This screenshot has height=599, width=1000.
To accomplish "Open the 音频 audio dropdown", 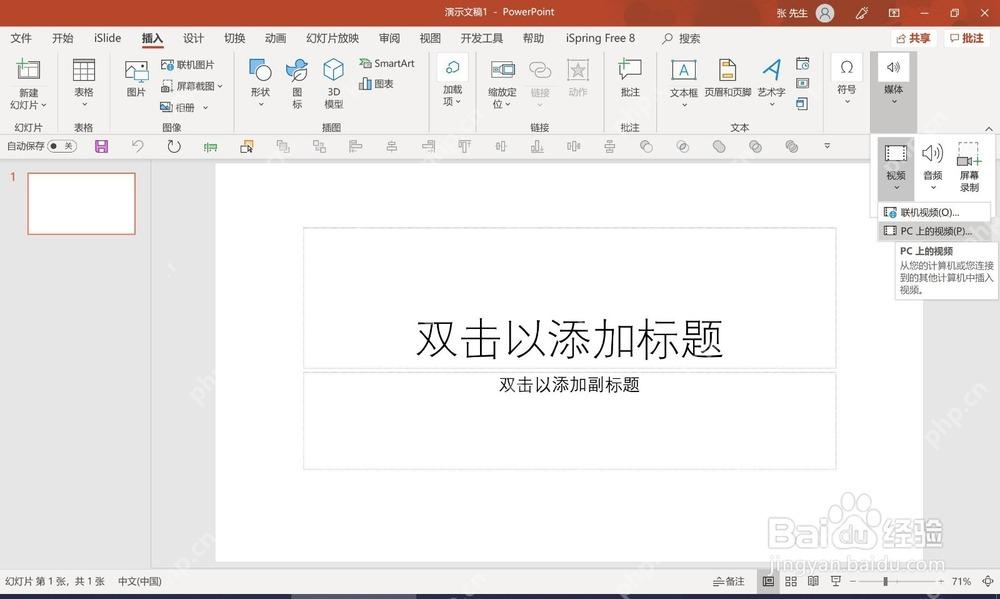I will (932, 168).
